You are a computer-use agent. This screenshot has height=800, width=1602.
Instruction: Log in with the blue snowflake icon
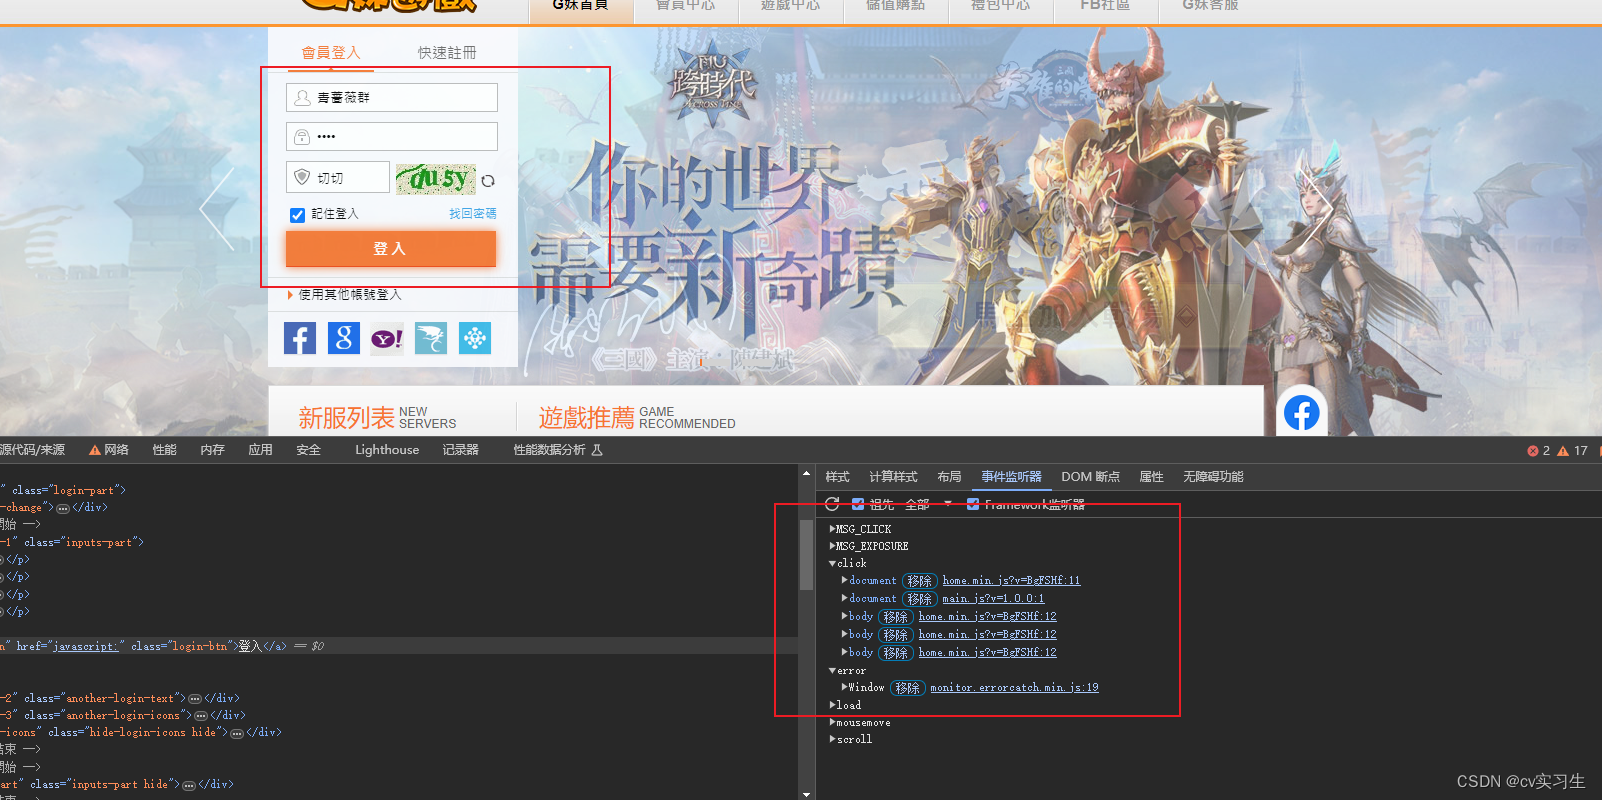click(475, 338)
